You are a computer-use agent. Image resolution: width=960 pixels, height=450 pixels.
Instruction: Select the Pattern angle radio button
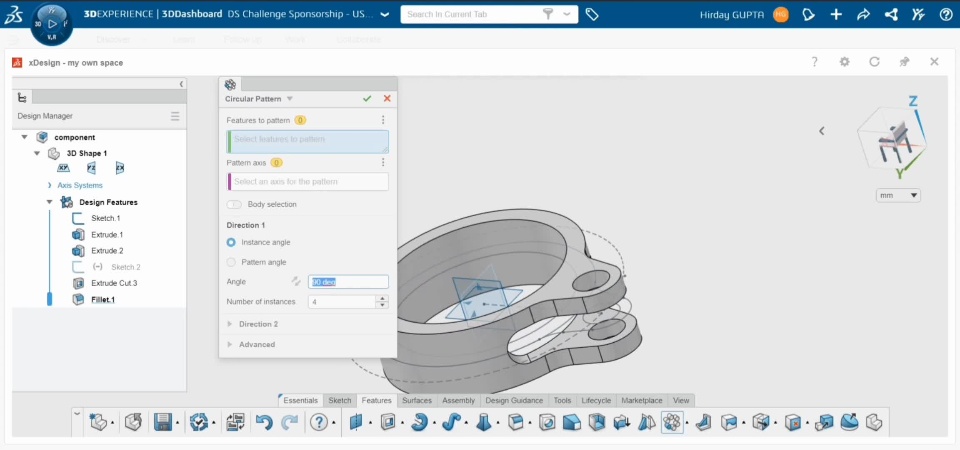231,262
